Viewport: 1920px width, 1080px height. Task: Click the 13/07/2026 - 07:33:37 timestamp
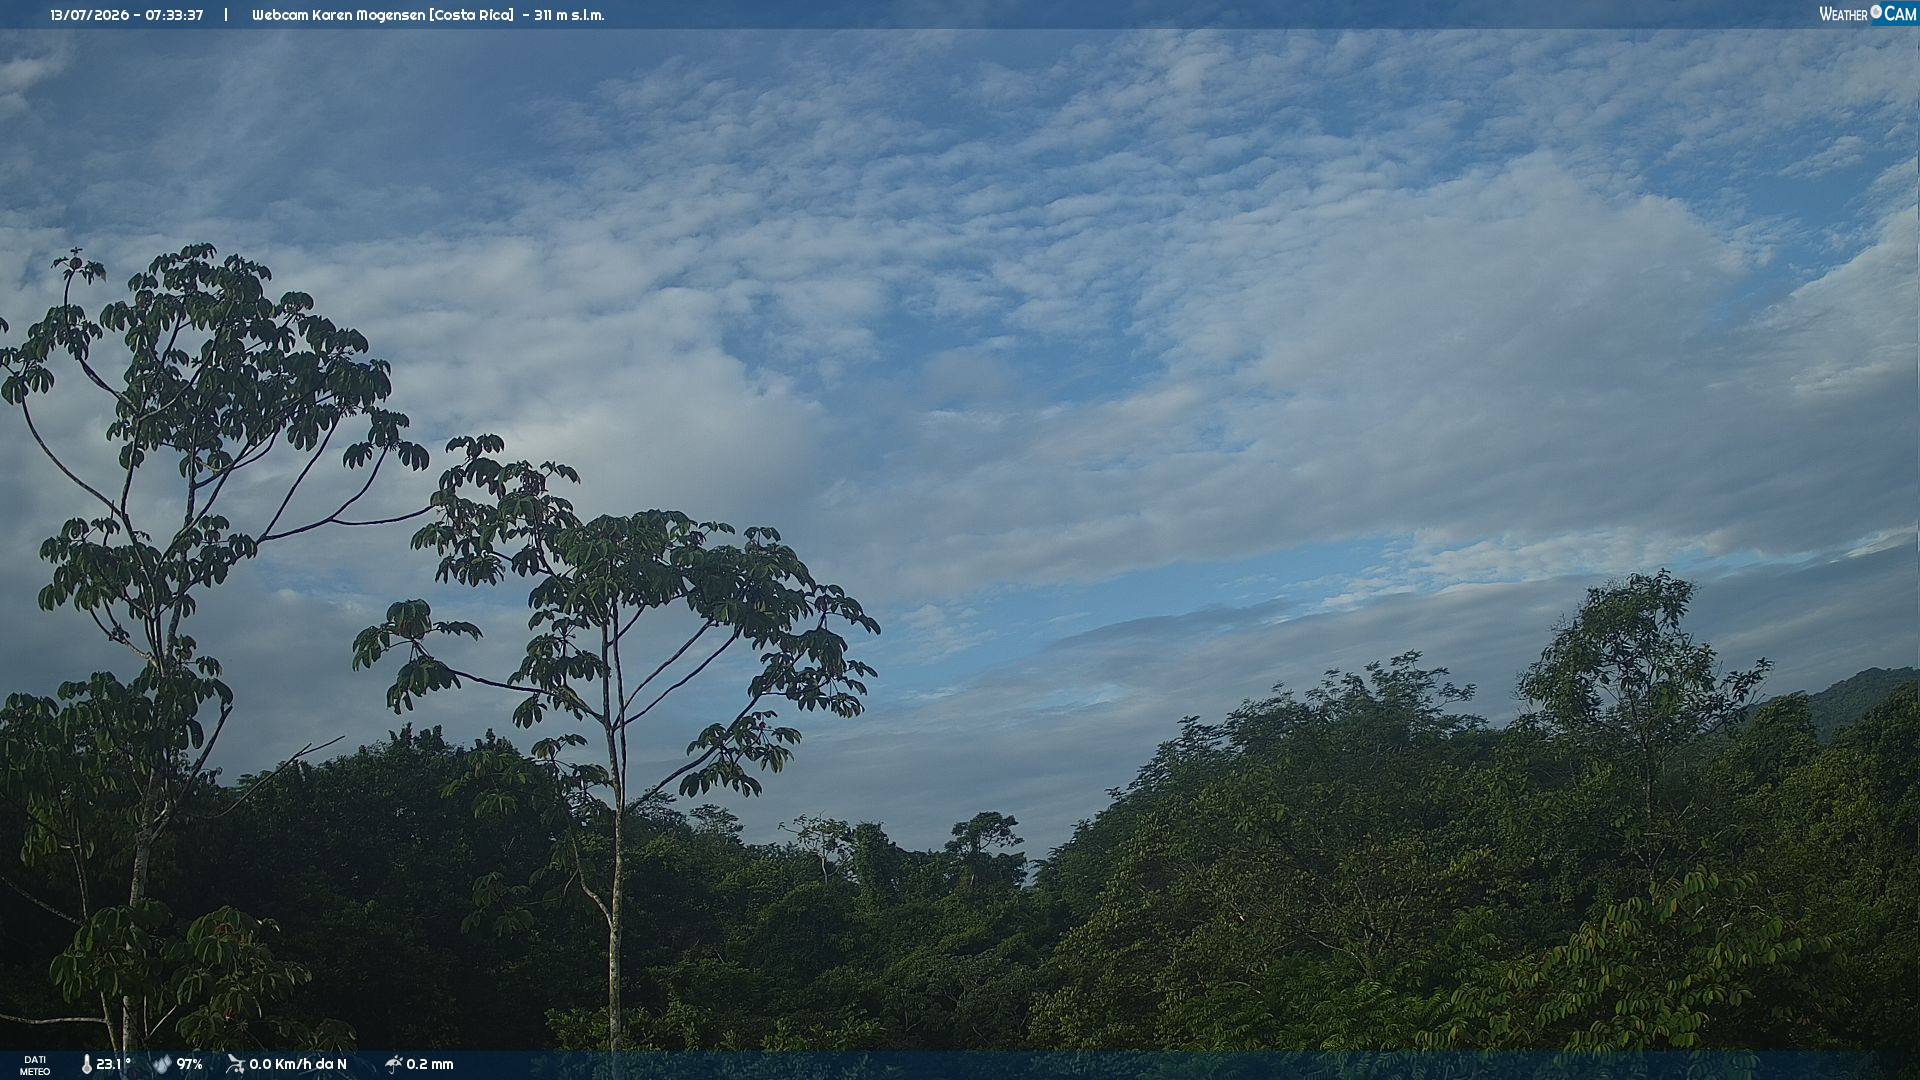click(127, 15)
